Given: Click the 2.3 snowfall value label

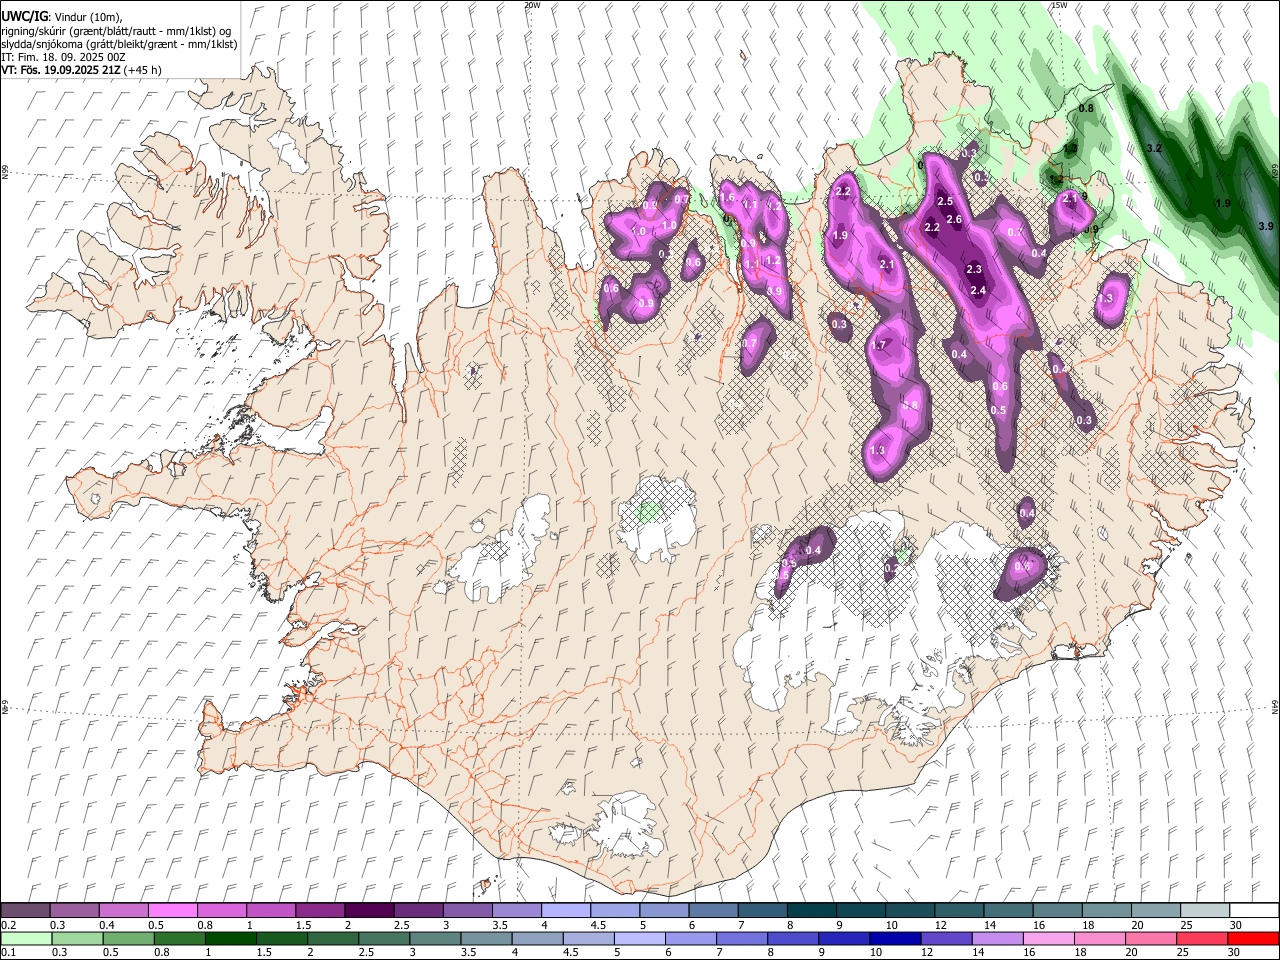Looking at the screenshot, I should point(974,269).
